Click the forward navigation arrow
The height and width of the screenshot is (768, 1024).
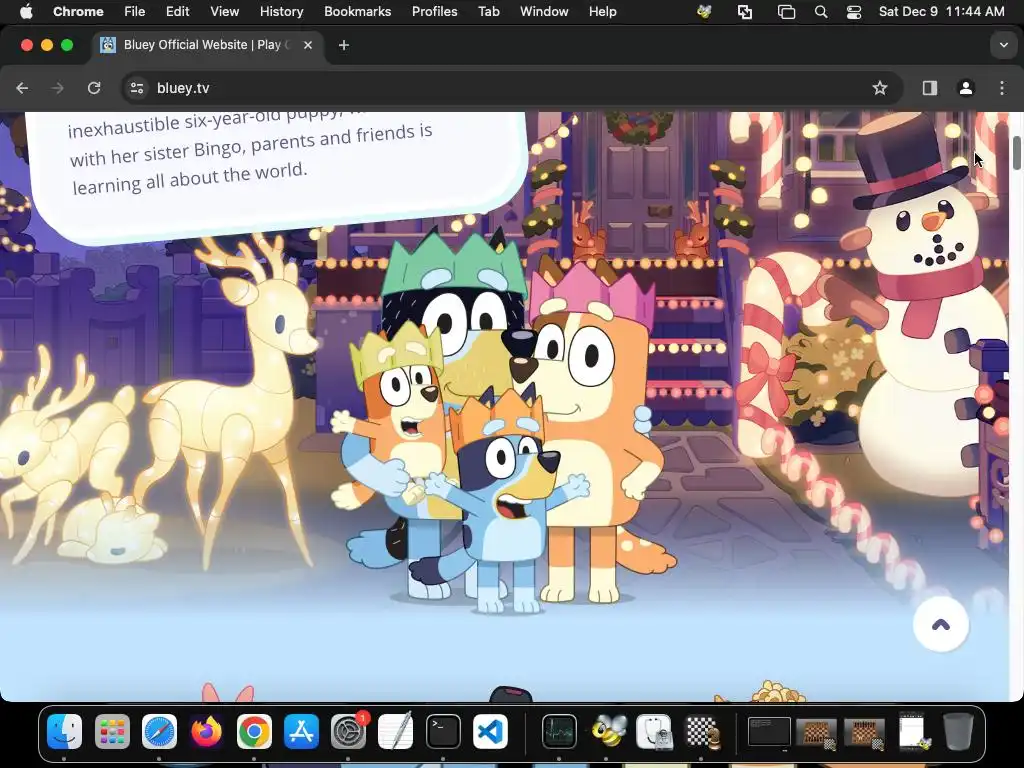57,88
